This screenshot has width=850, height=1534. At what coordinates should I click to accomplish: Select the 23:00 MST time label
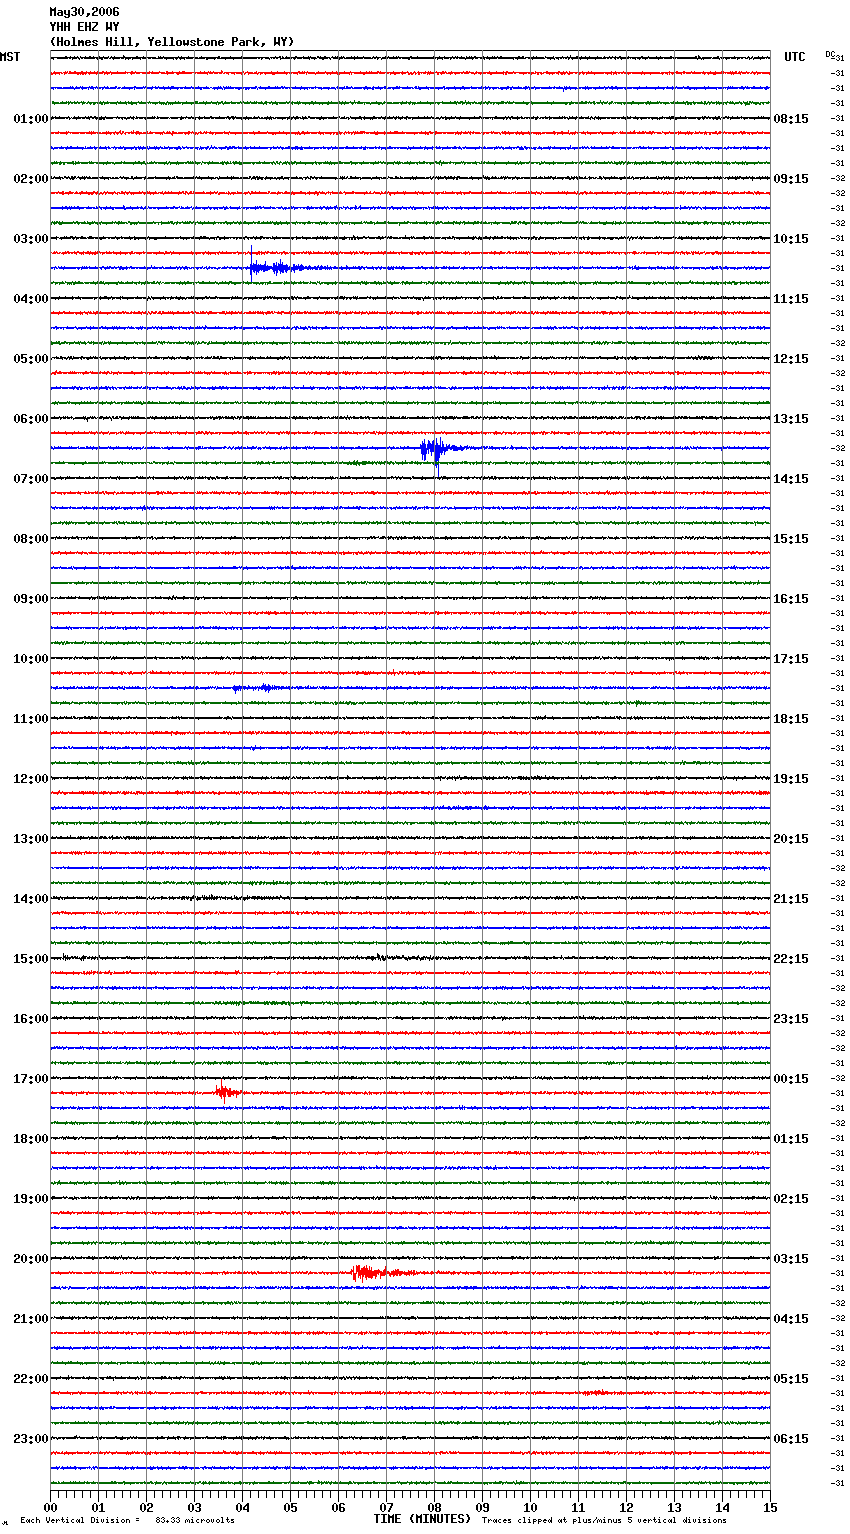click(31, 1439)
